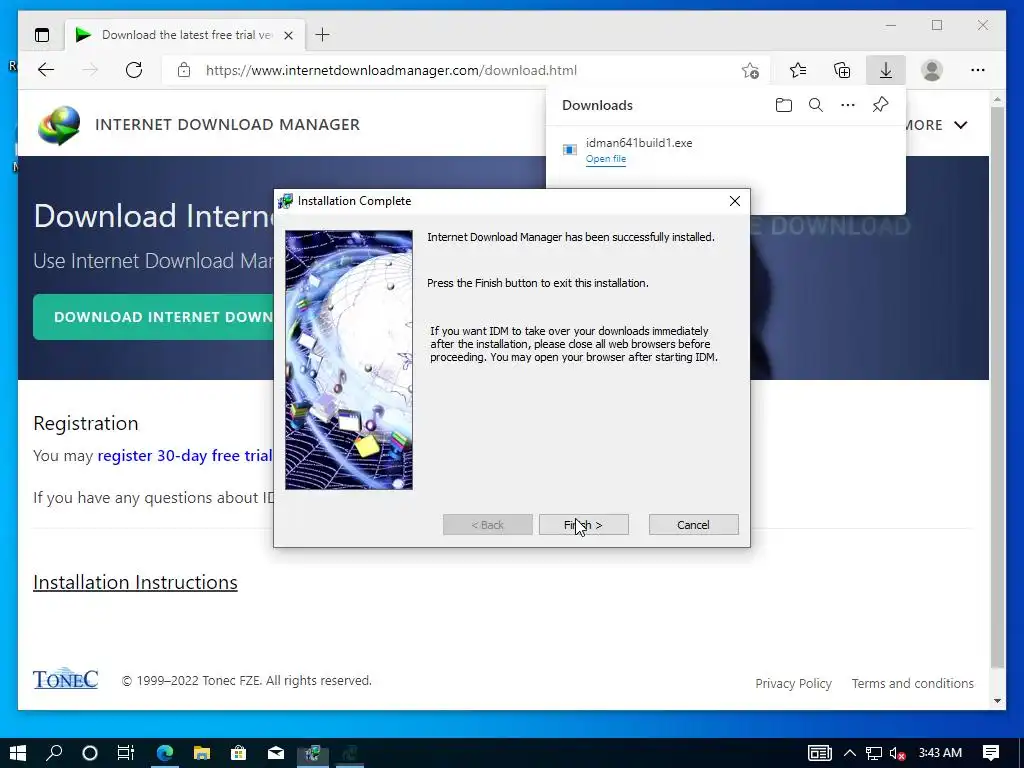Open File Explorer from taskbar
Image resolution: width=1024 pixels, height=768 pixels.
202,753
